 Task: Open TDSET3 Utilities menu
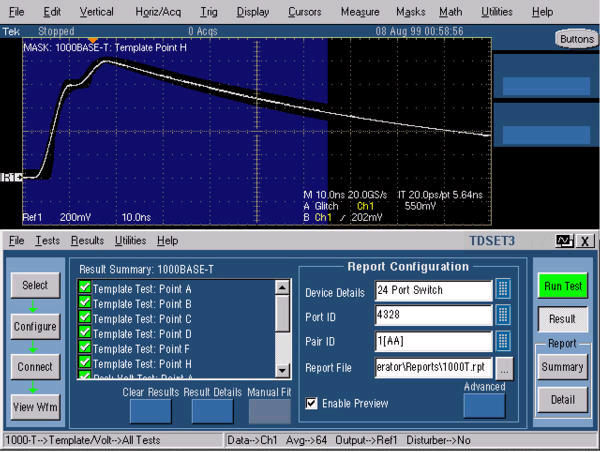pyautogui.click(x=130, y=241)
